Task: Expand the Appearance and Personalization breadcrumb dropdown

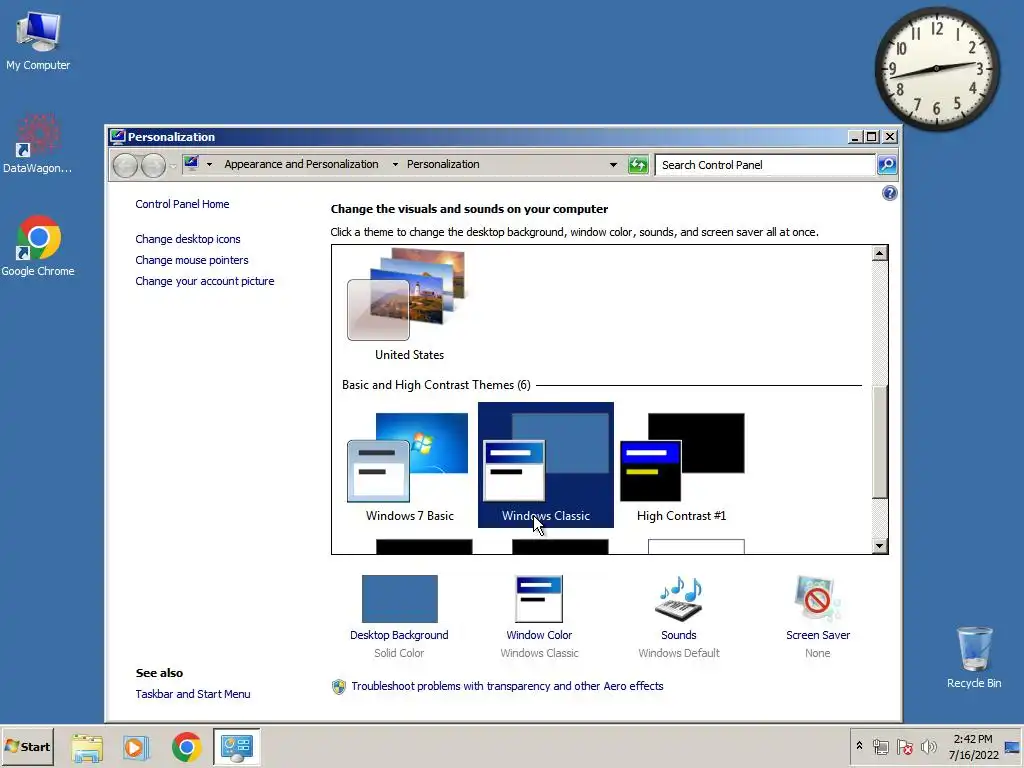Action: coord(395,165)
